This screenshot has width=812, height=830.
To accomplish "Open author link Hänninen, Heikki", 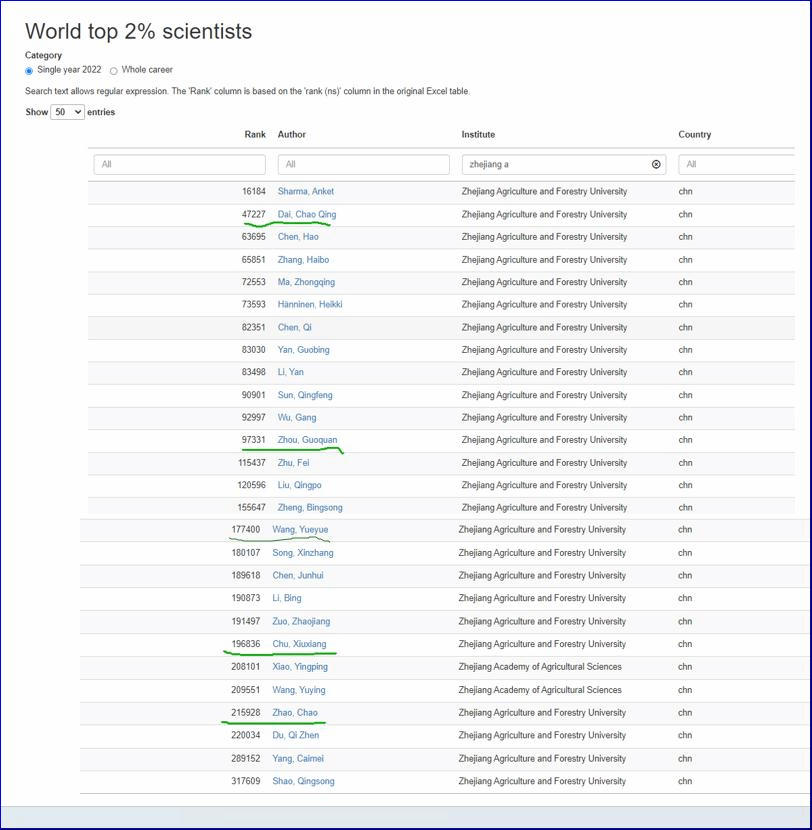I will pyautogui.click(x=310, y=304).
